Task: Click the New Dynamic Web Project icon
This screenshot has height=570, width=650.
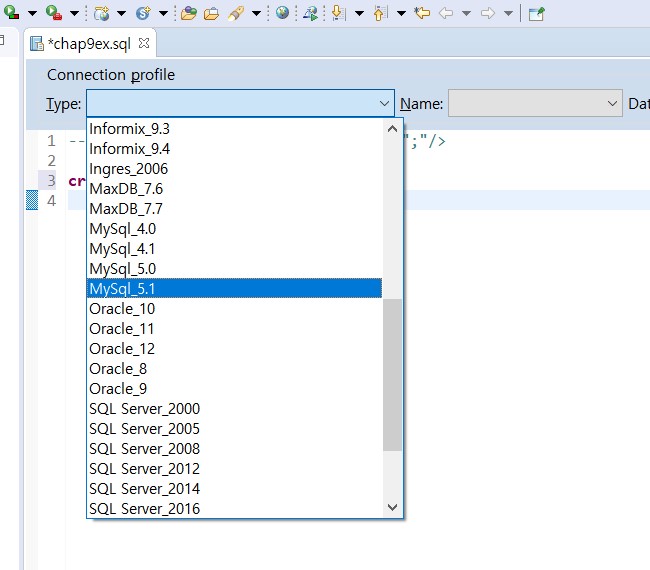Action: pos(102,13)
